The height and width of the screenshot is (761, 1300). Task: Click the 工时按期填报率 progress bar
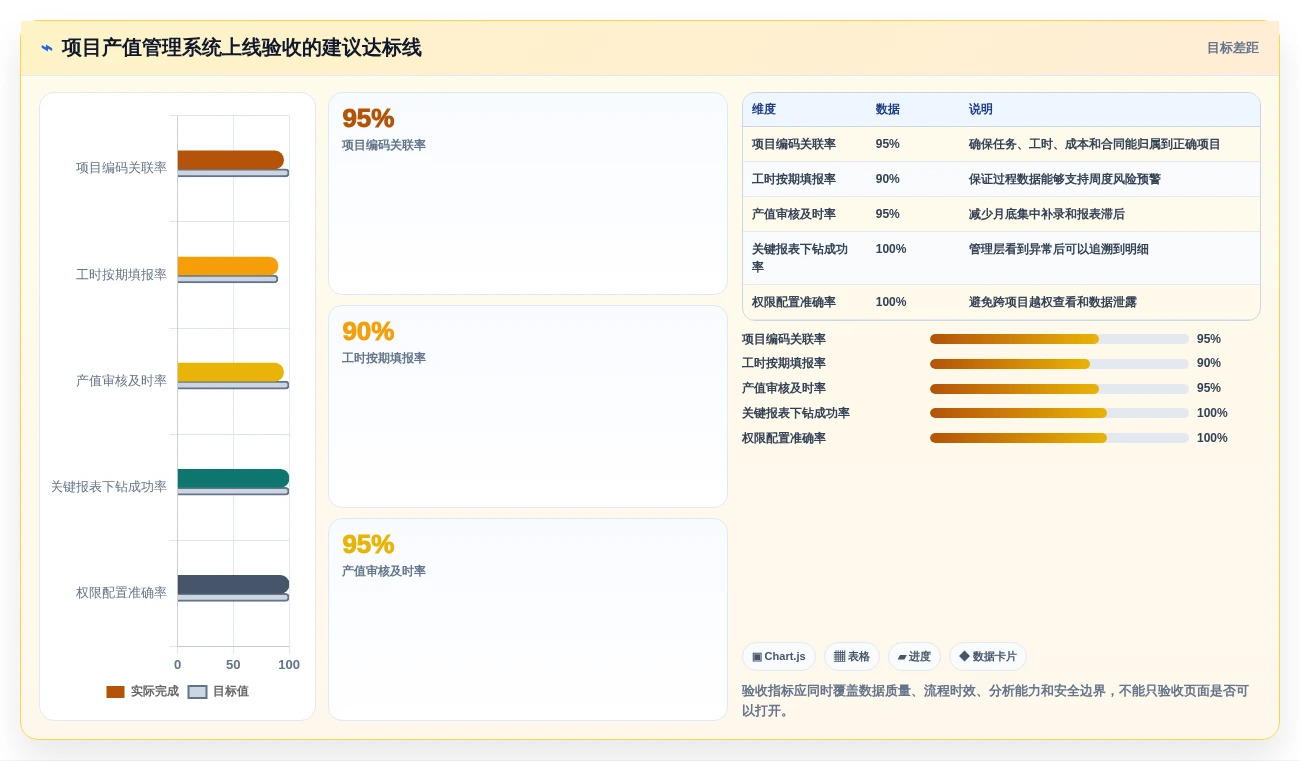click(1059, 364)
